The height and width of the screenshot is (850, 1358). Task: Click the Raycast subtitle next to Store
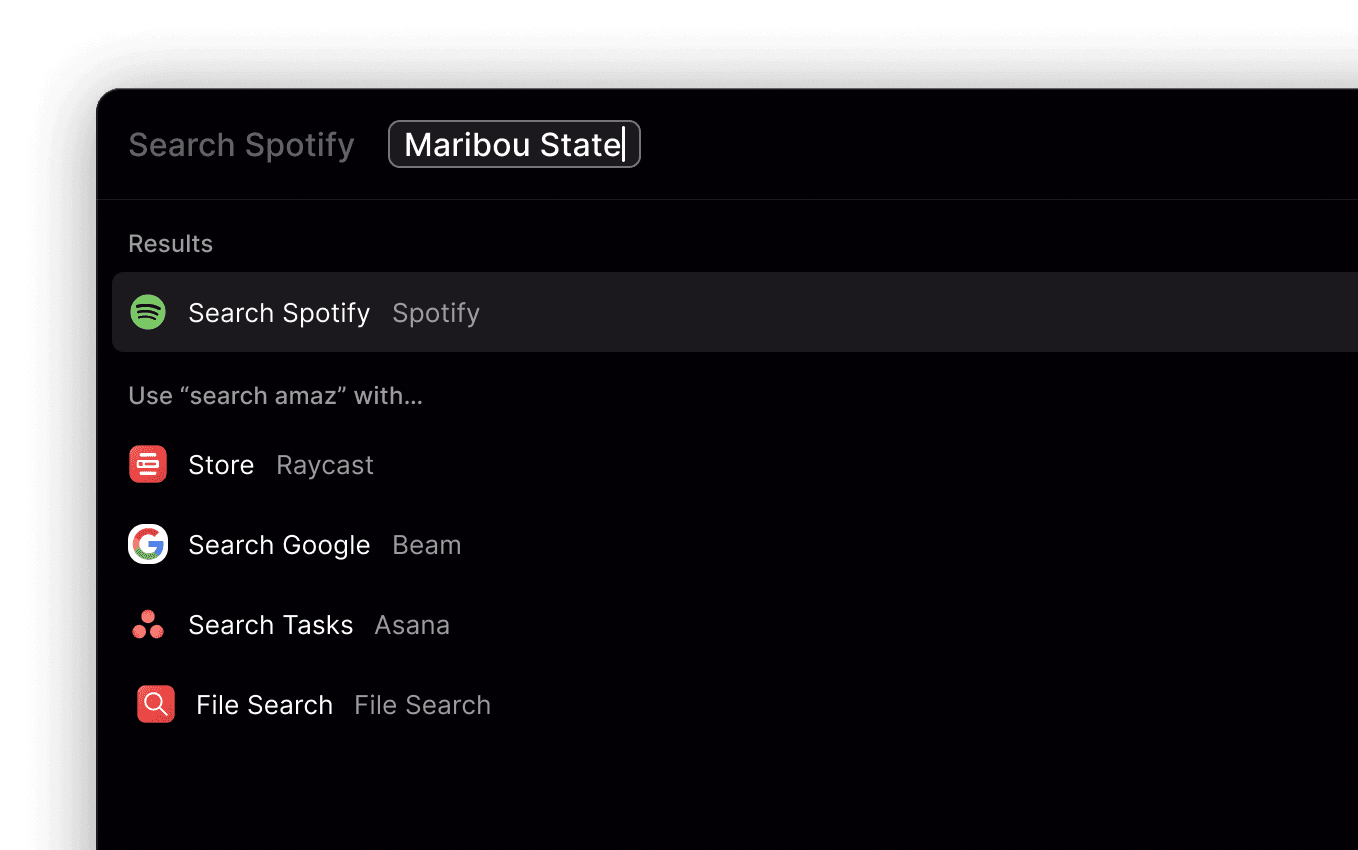point(325,465)
